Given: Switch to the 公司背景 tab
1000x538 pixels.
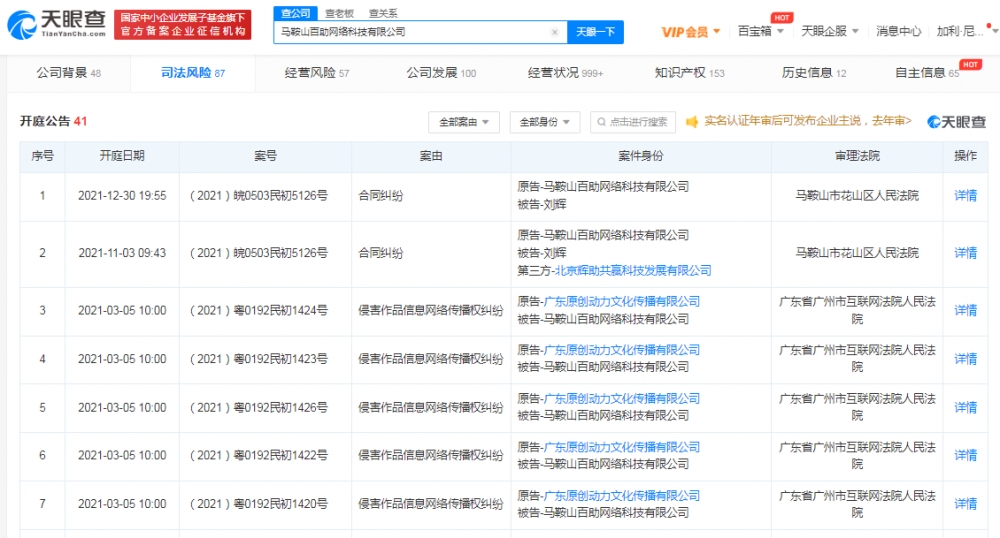Looking at the screenshot, I should point(68,73).
